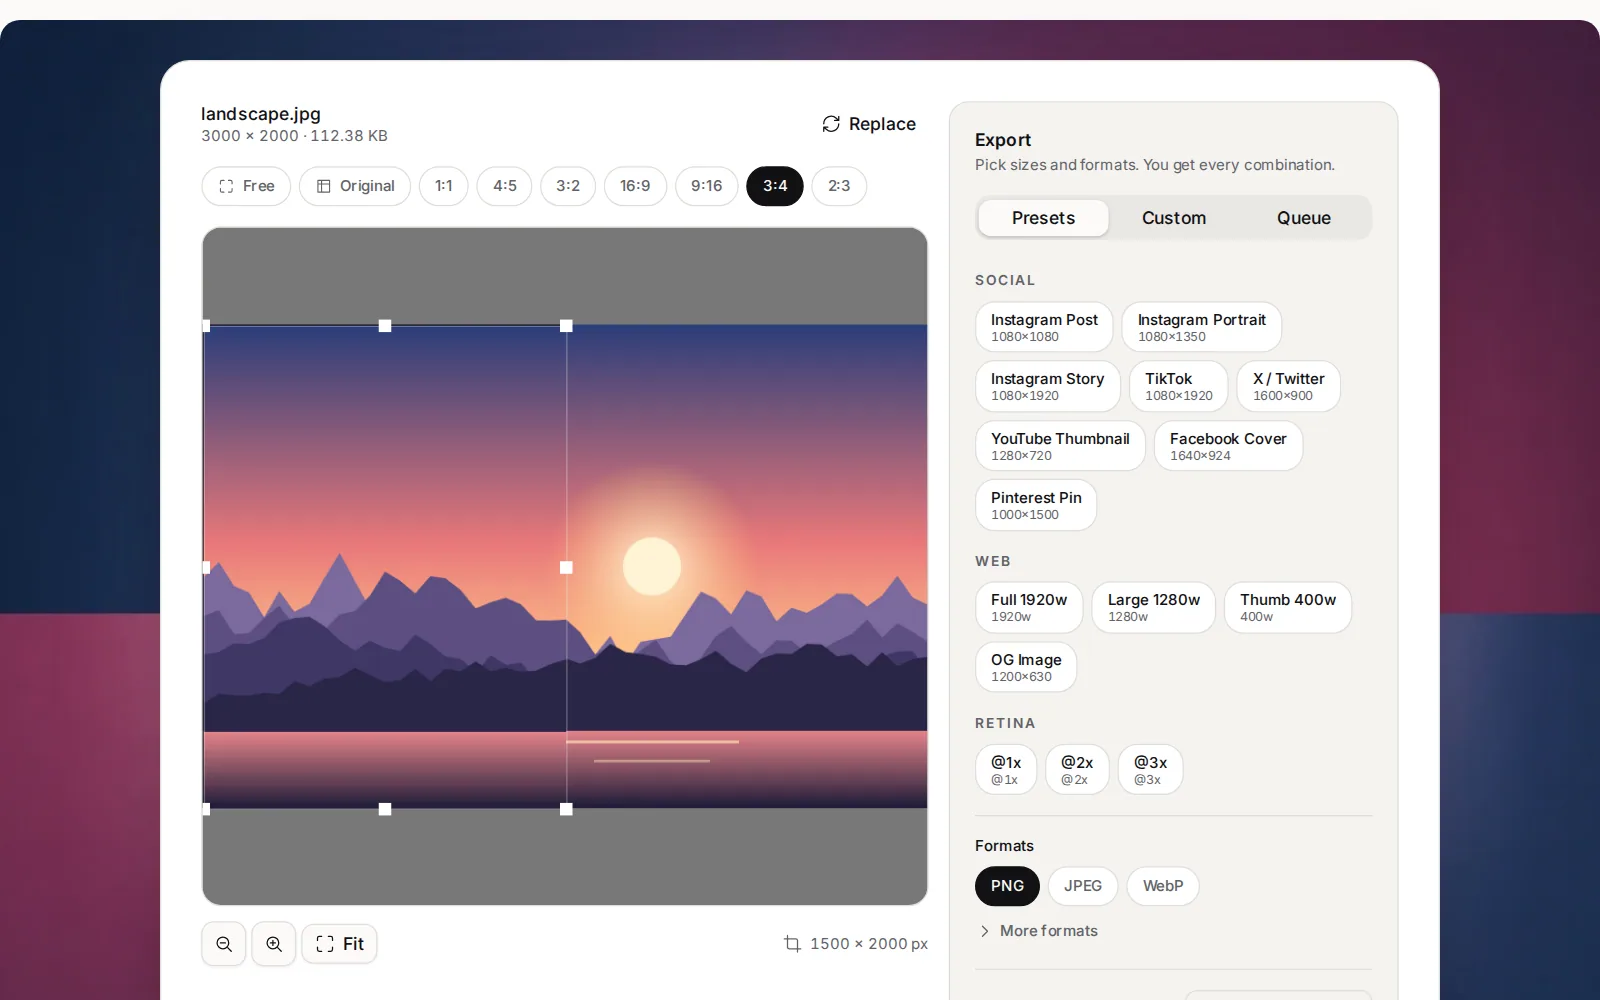Add the Facebook Cover preset

(x=1228, y=446)
